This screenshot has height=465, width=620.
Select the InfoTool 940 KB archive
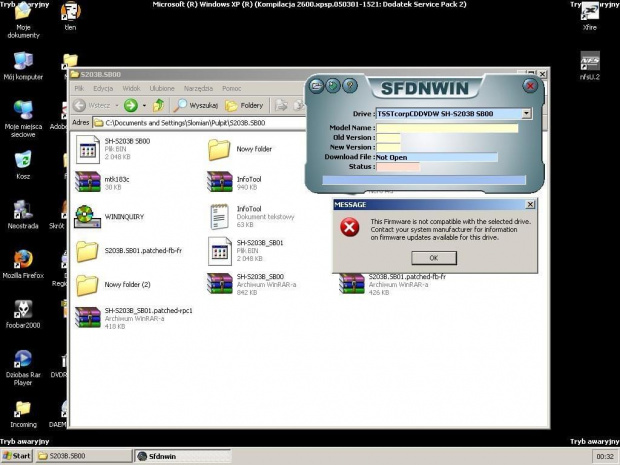(234, 182)
